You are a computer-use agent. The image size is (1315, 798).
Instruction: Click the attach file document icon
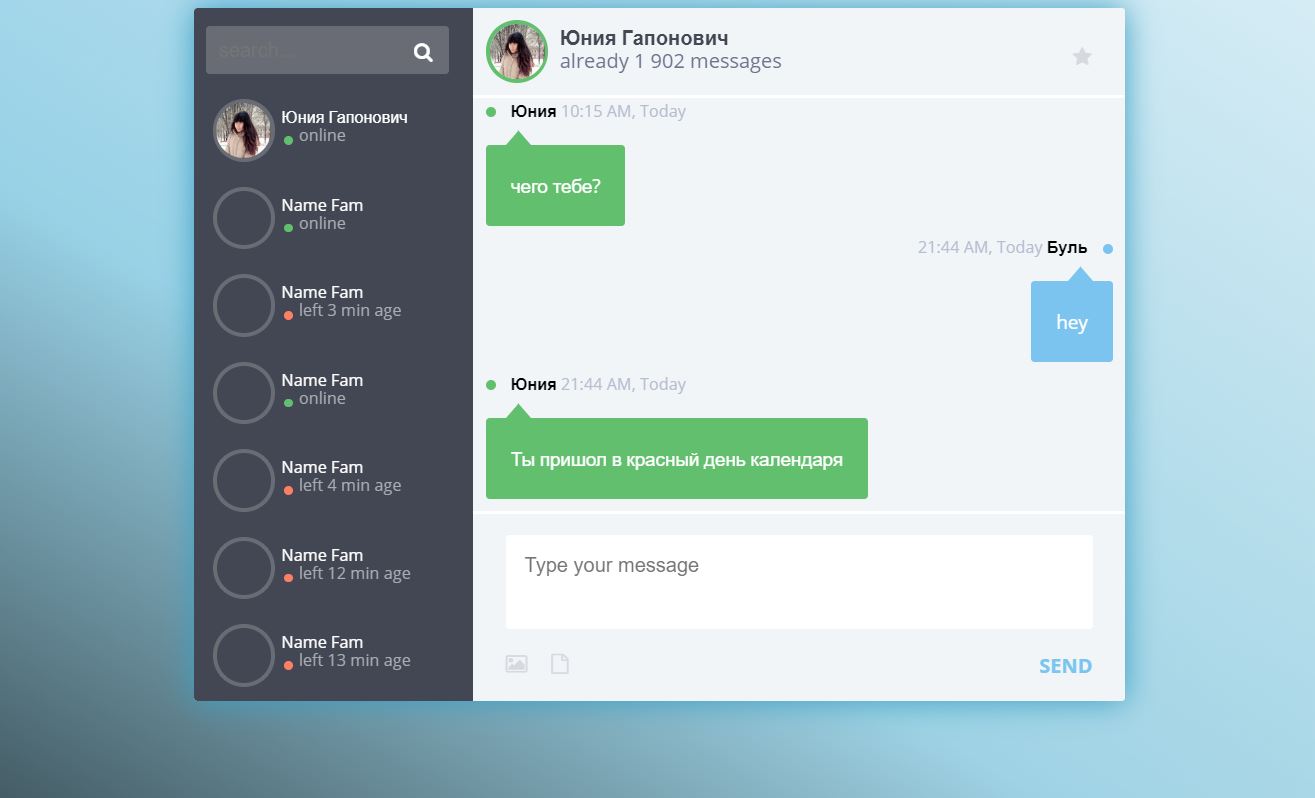click(x=560, y=664)
